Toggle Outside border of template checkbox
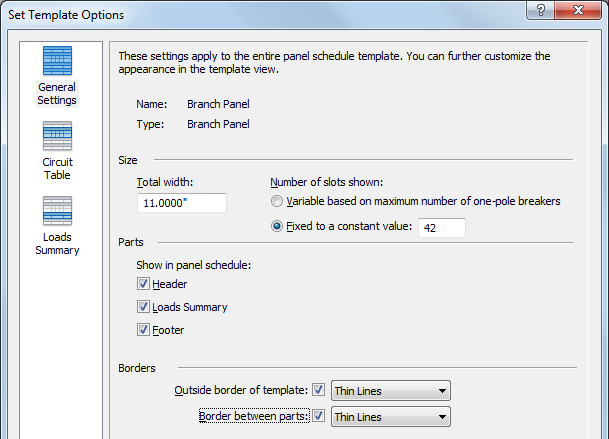 tap(318, 390)
